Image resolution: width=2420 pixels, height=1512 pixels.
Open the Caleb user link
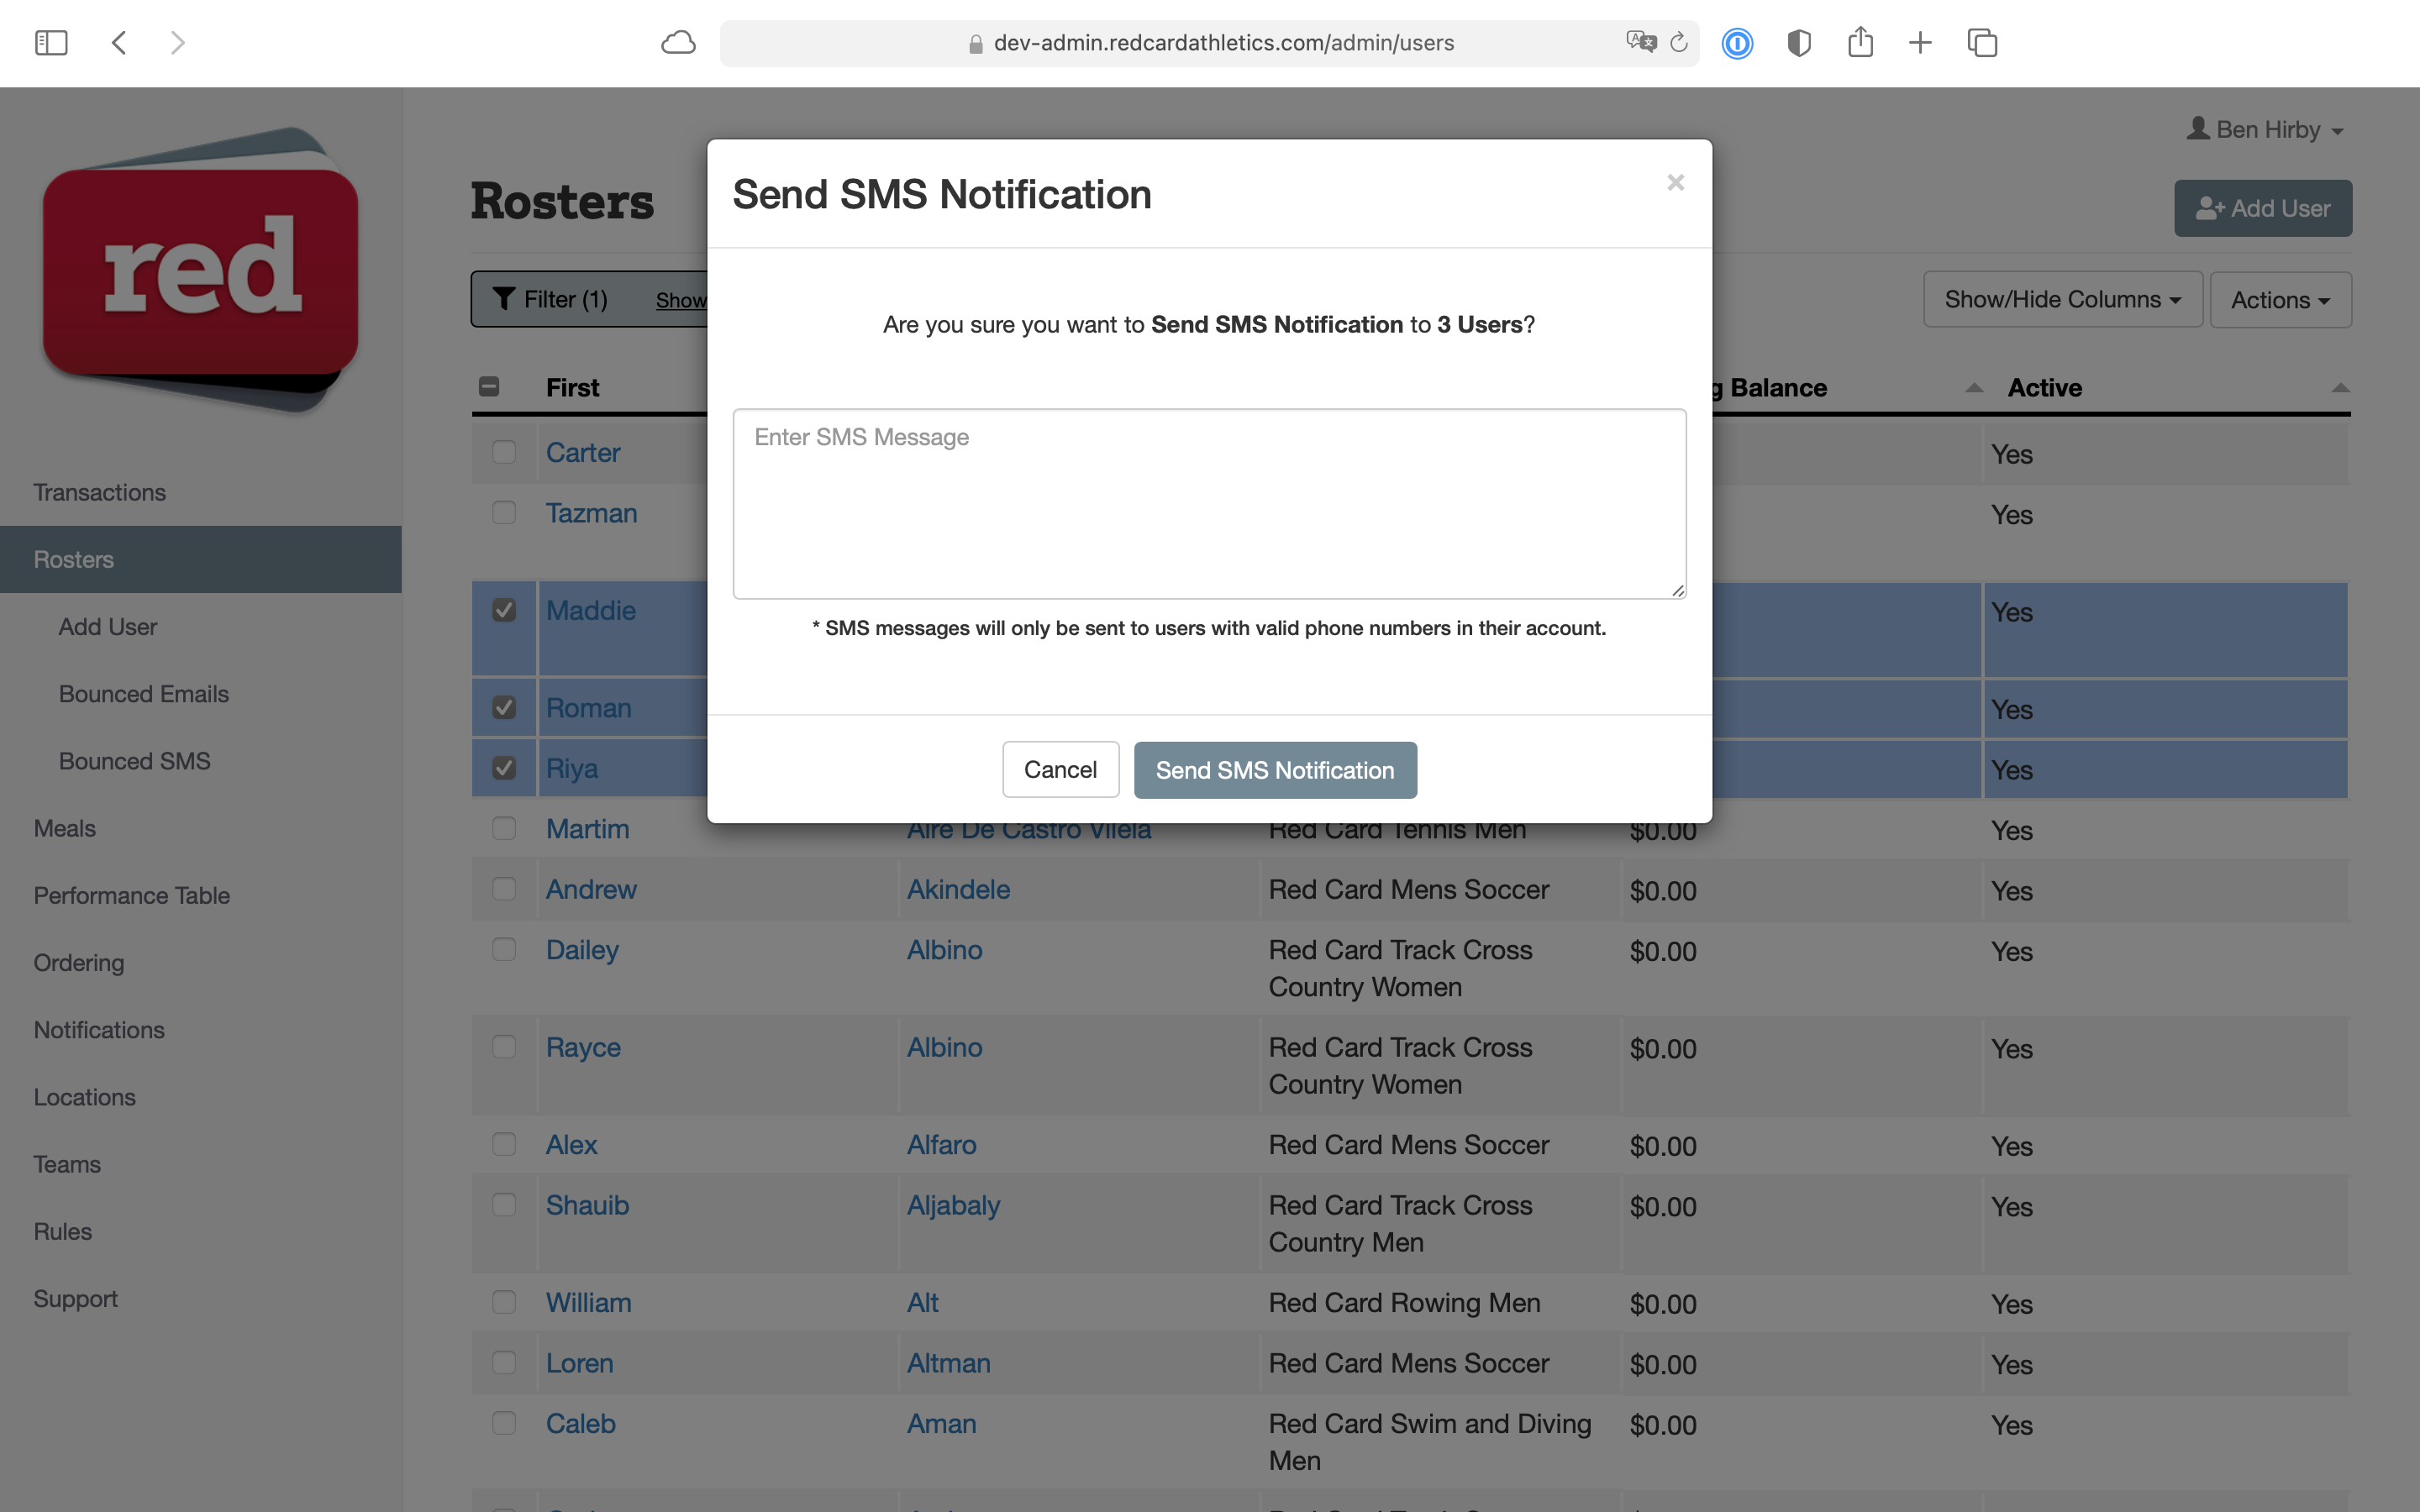tap(580, 1423)
